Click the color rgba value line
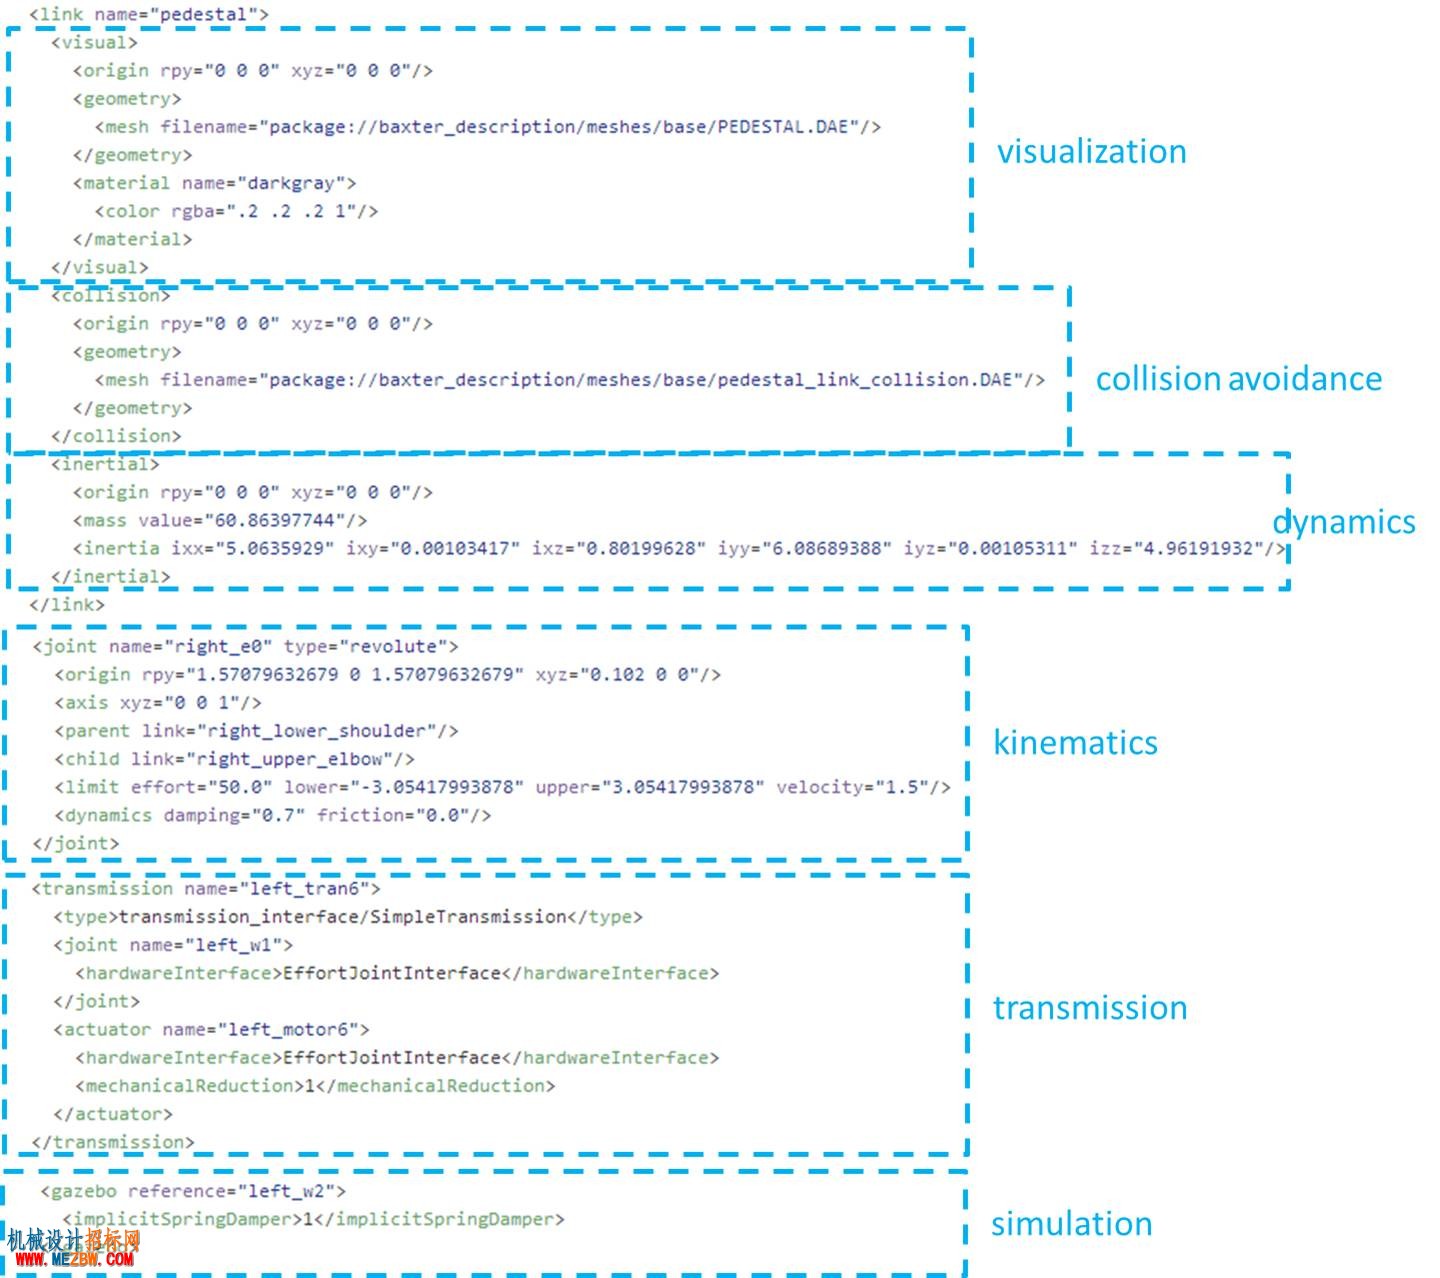This screenshot has width=1440, height=1278. tap(236, 211)
